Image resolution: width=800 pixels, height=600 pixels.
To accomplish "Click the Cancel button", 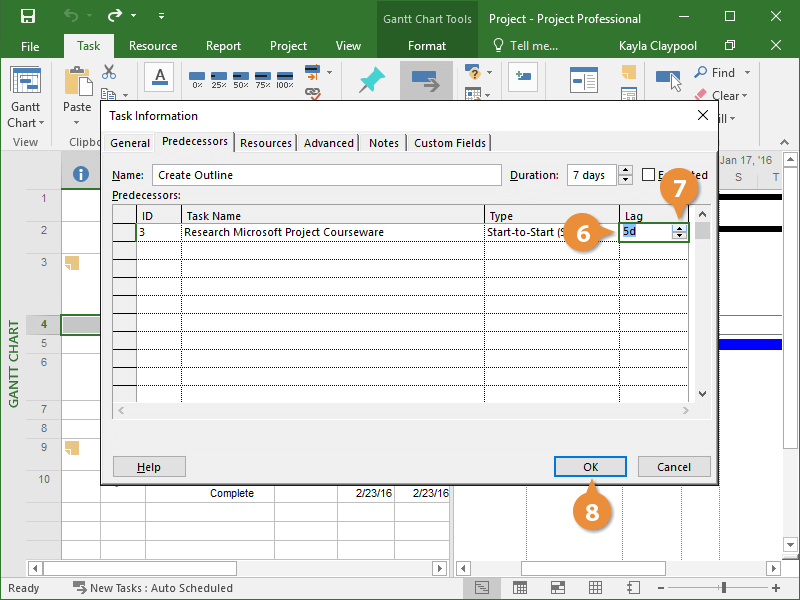I will coord(673,467).
